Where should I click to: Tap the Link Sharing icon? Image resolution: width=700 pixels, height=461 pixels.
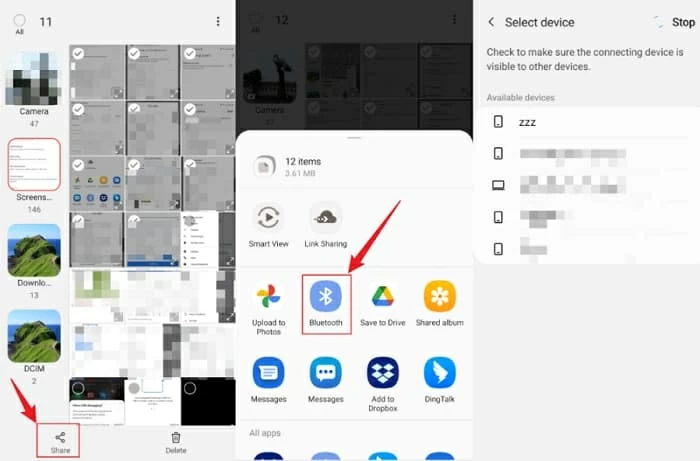click(326, 218)
